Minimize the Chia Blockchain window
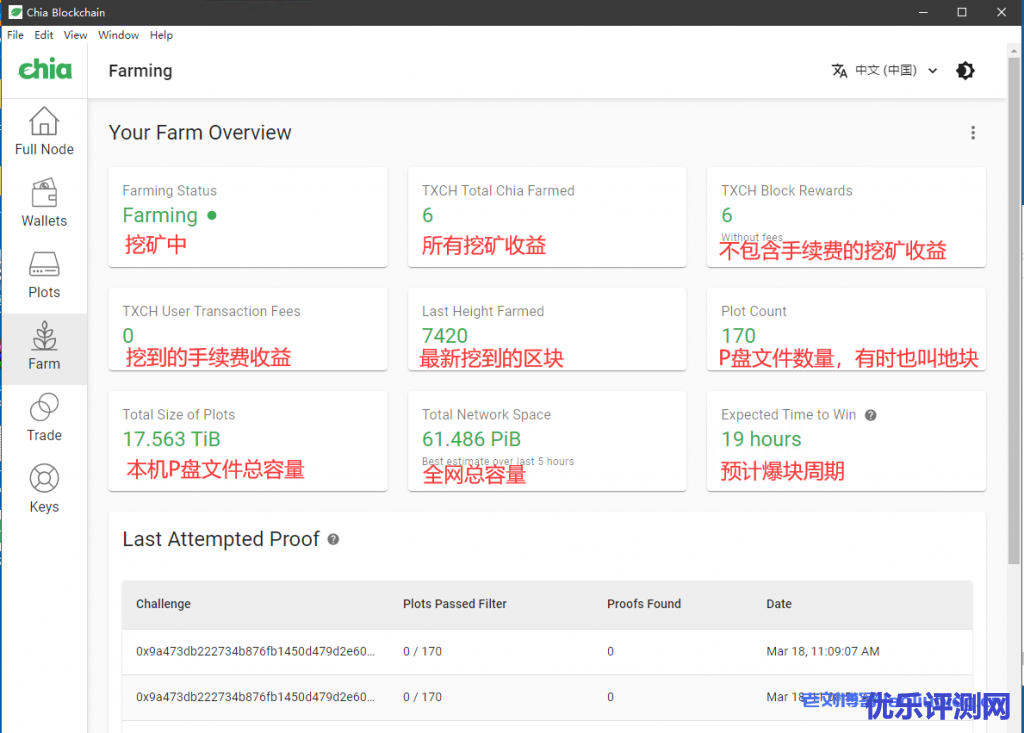1024x733 pixels. [923, 12]
